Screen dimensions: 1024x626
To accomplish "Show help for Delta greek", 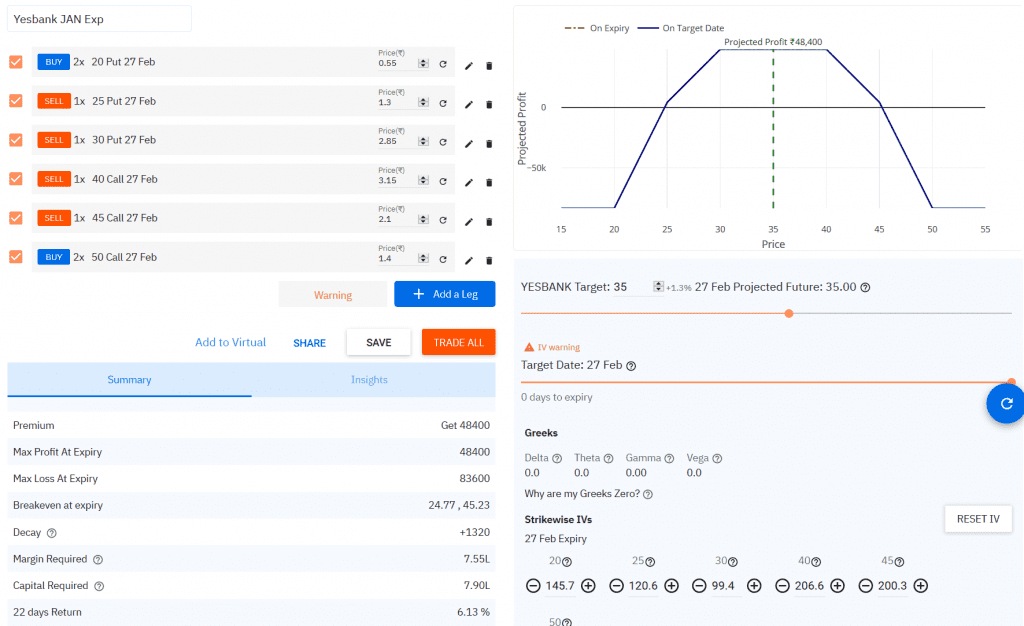I will tap(557, 458).
